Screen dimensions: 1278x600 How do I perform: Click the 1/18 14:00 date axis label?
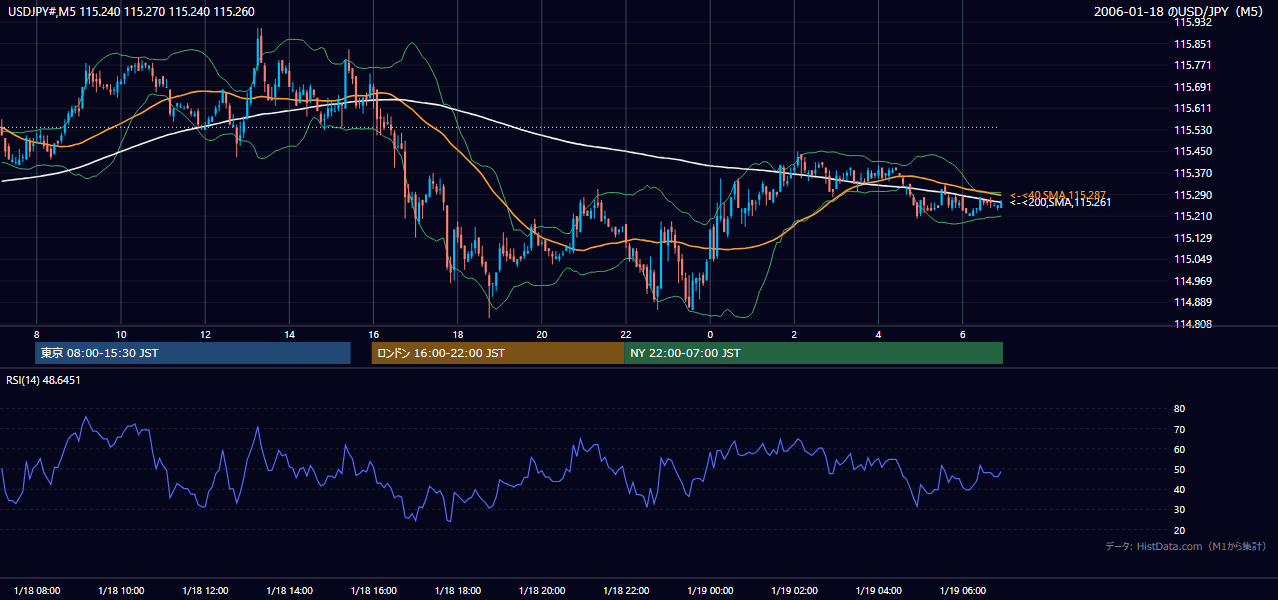[289, 591]
